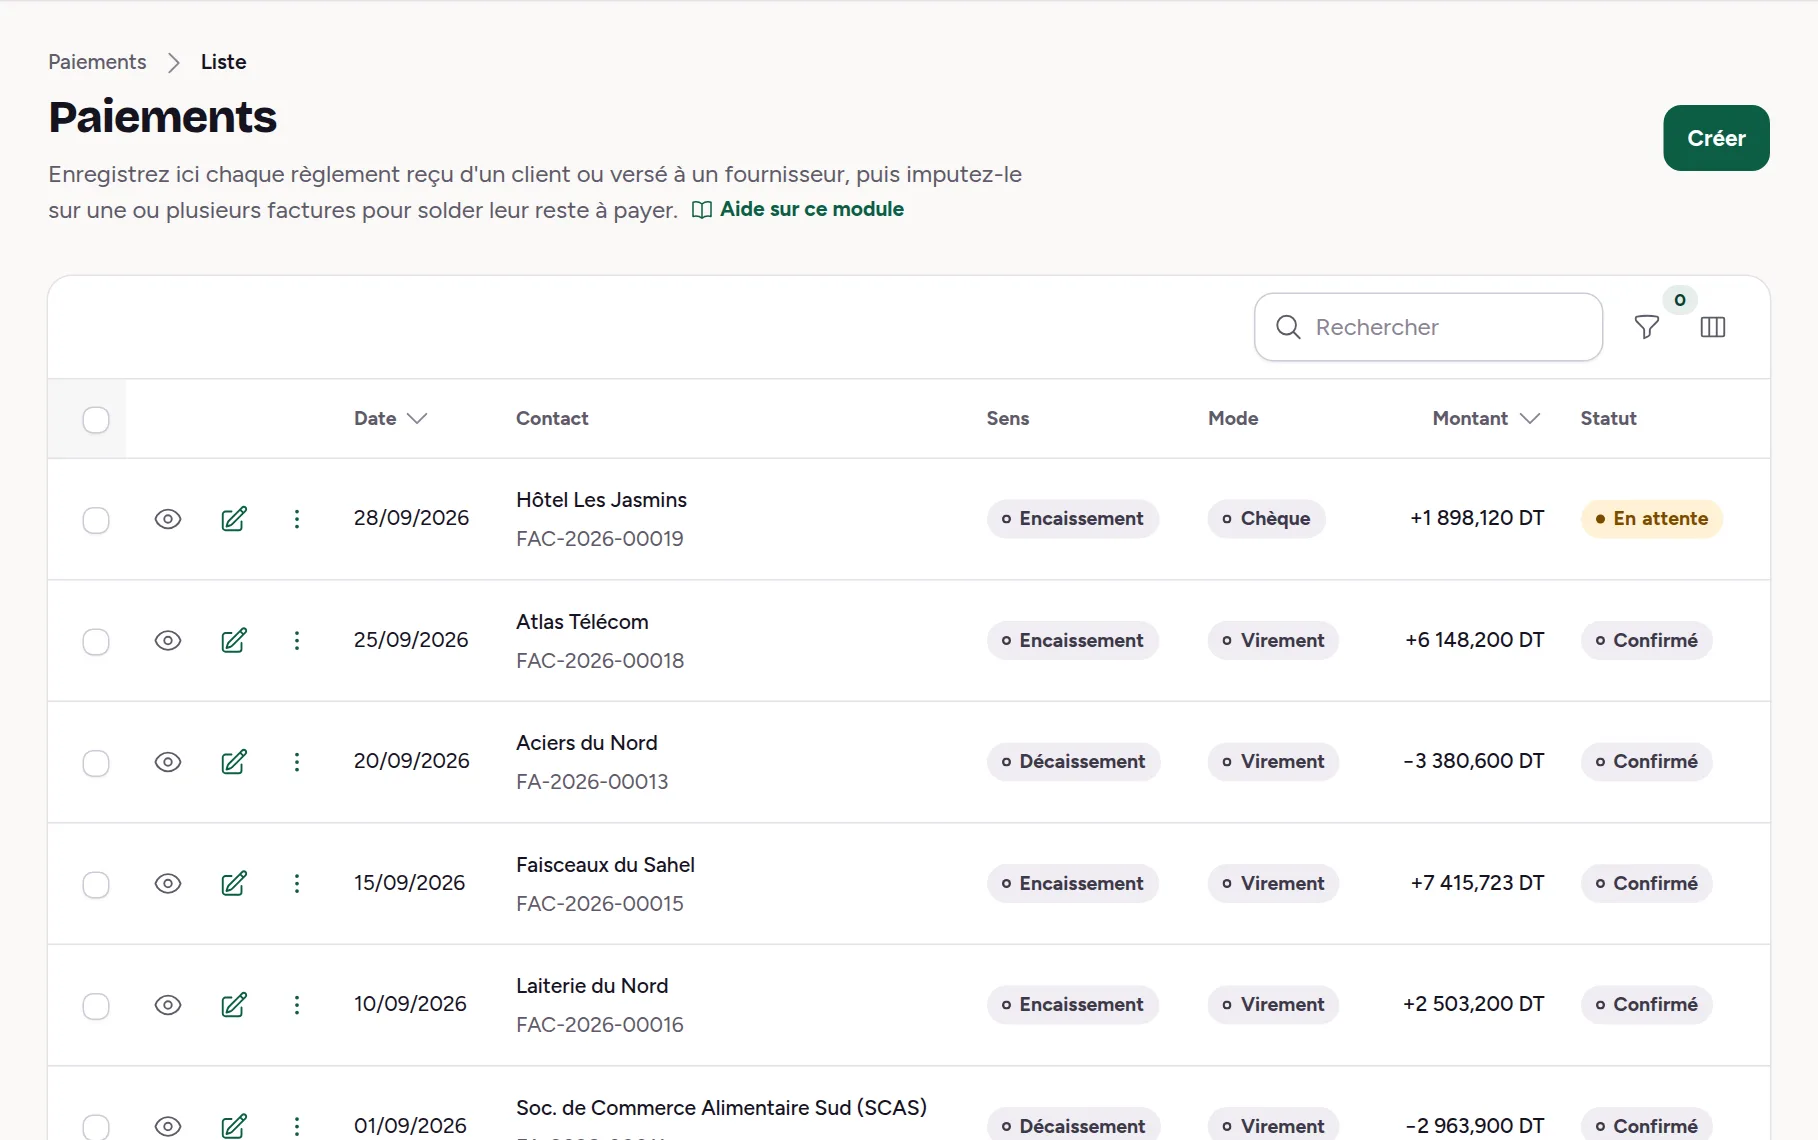Edit the Atlas Télécom payment

(234, 640)
